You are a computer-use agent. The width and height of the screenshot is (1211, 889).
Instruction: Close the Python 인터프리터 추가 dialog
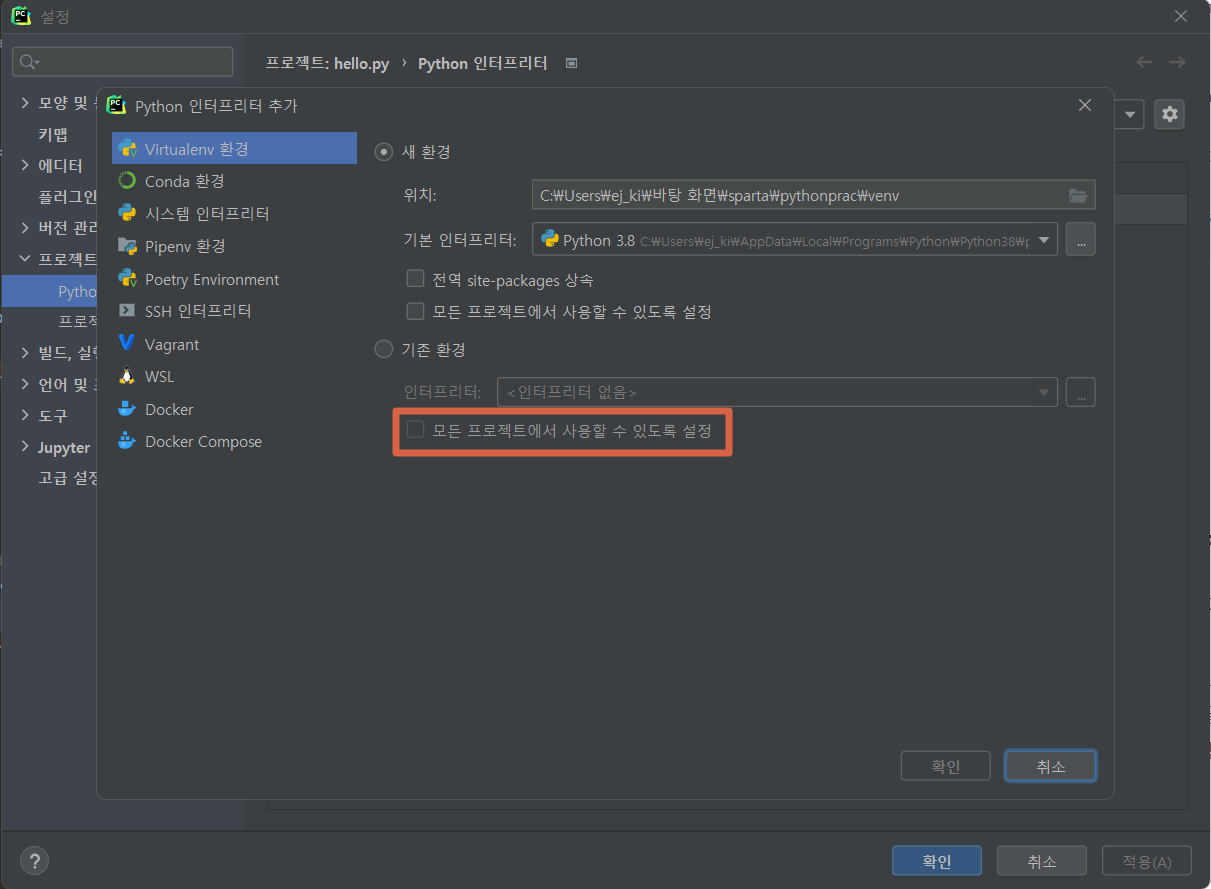[x=1086, y=105]
